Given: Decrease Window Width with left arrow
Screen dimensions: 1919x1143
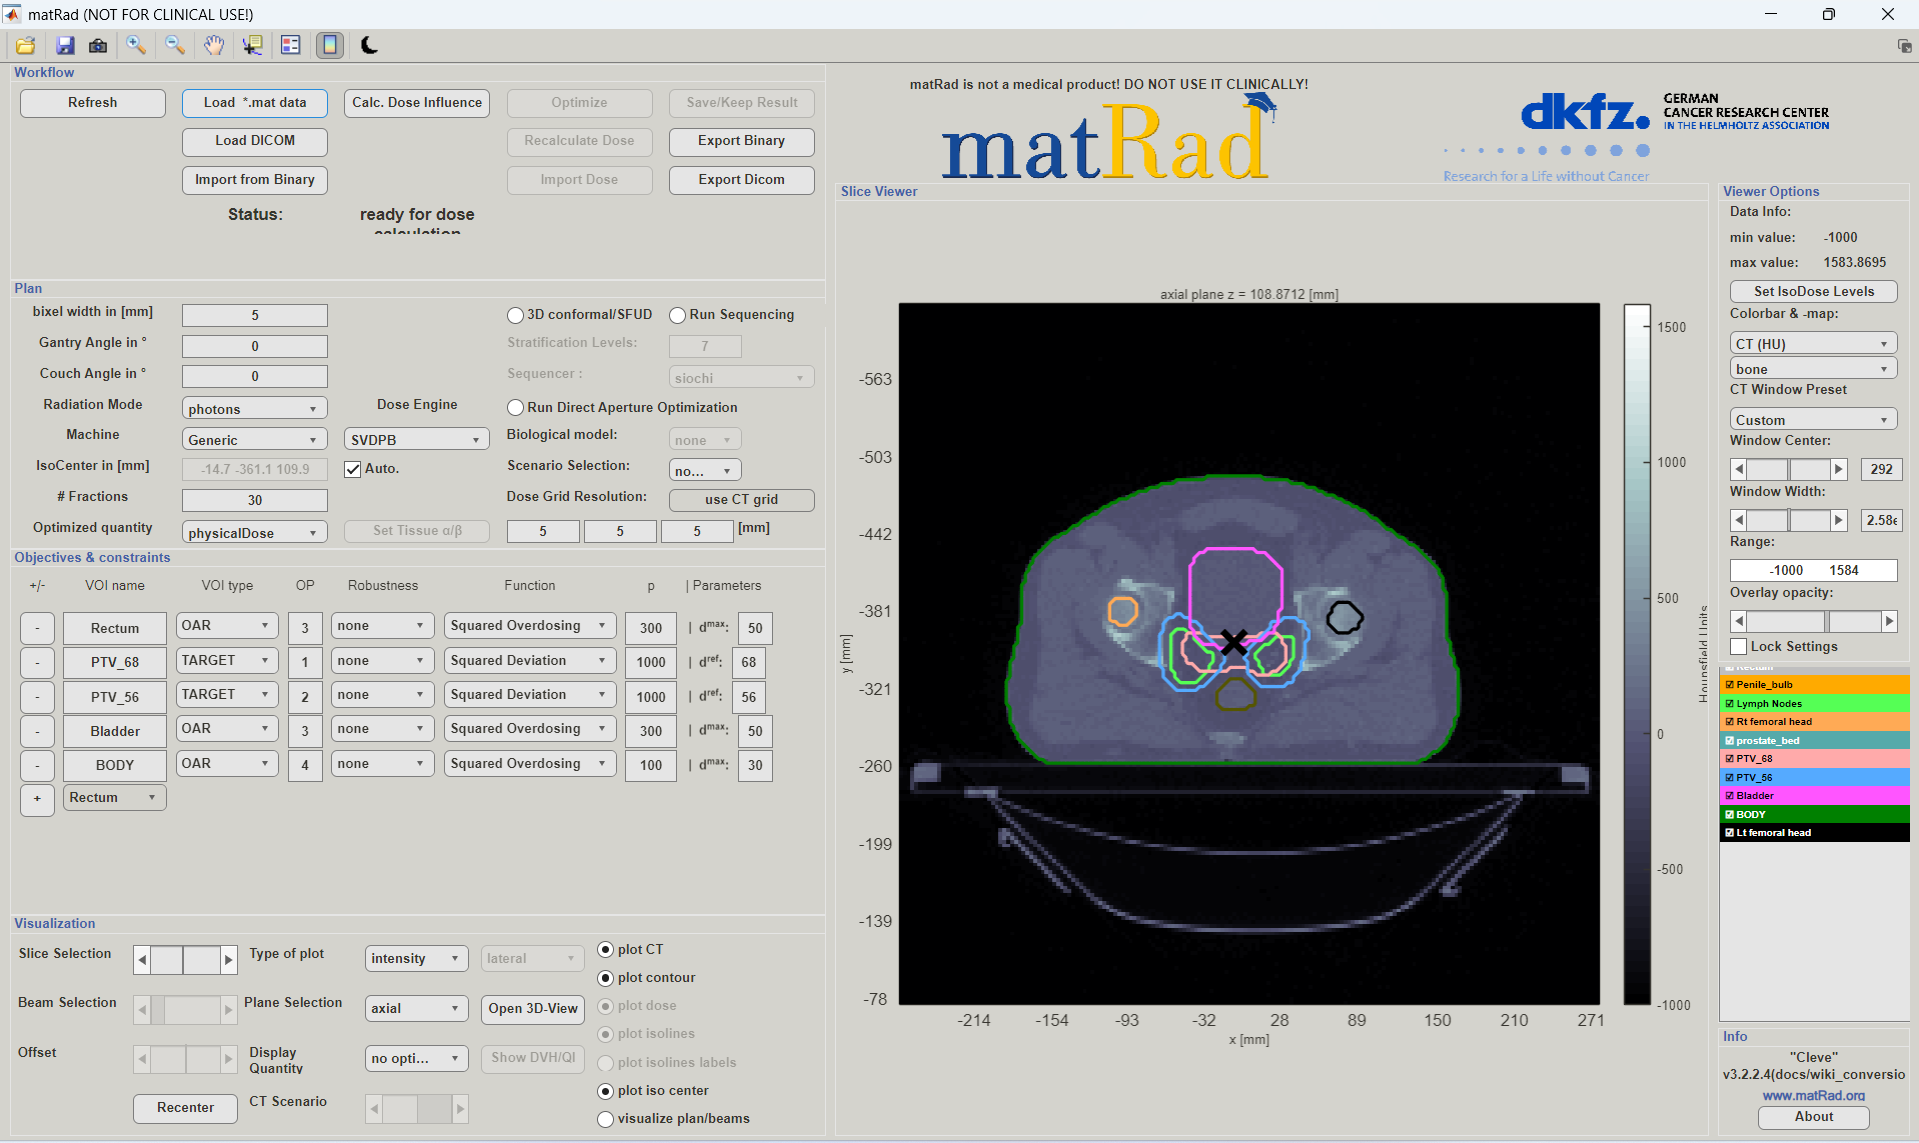Looking at the screenshot, I should 1739,520.
